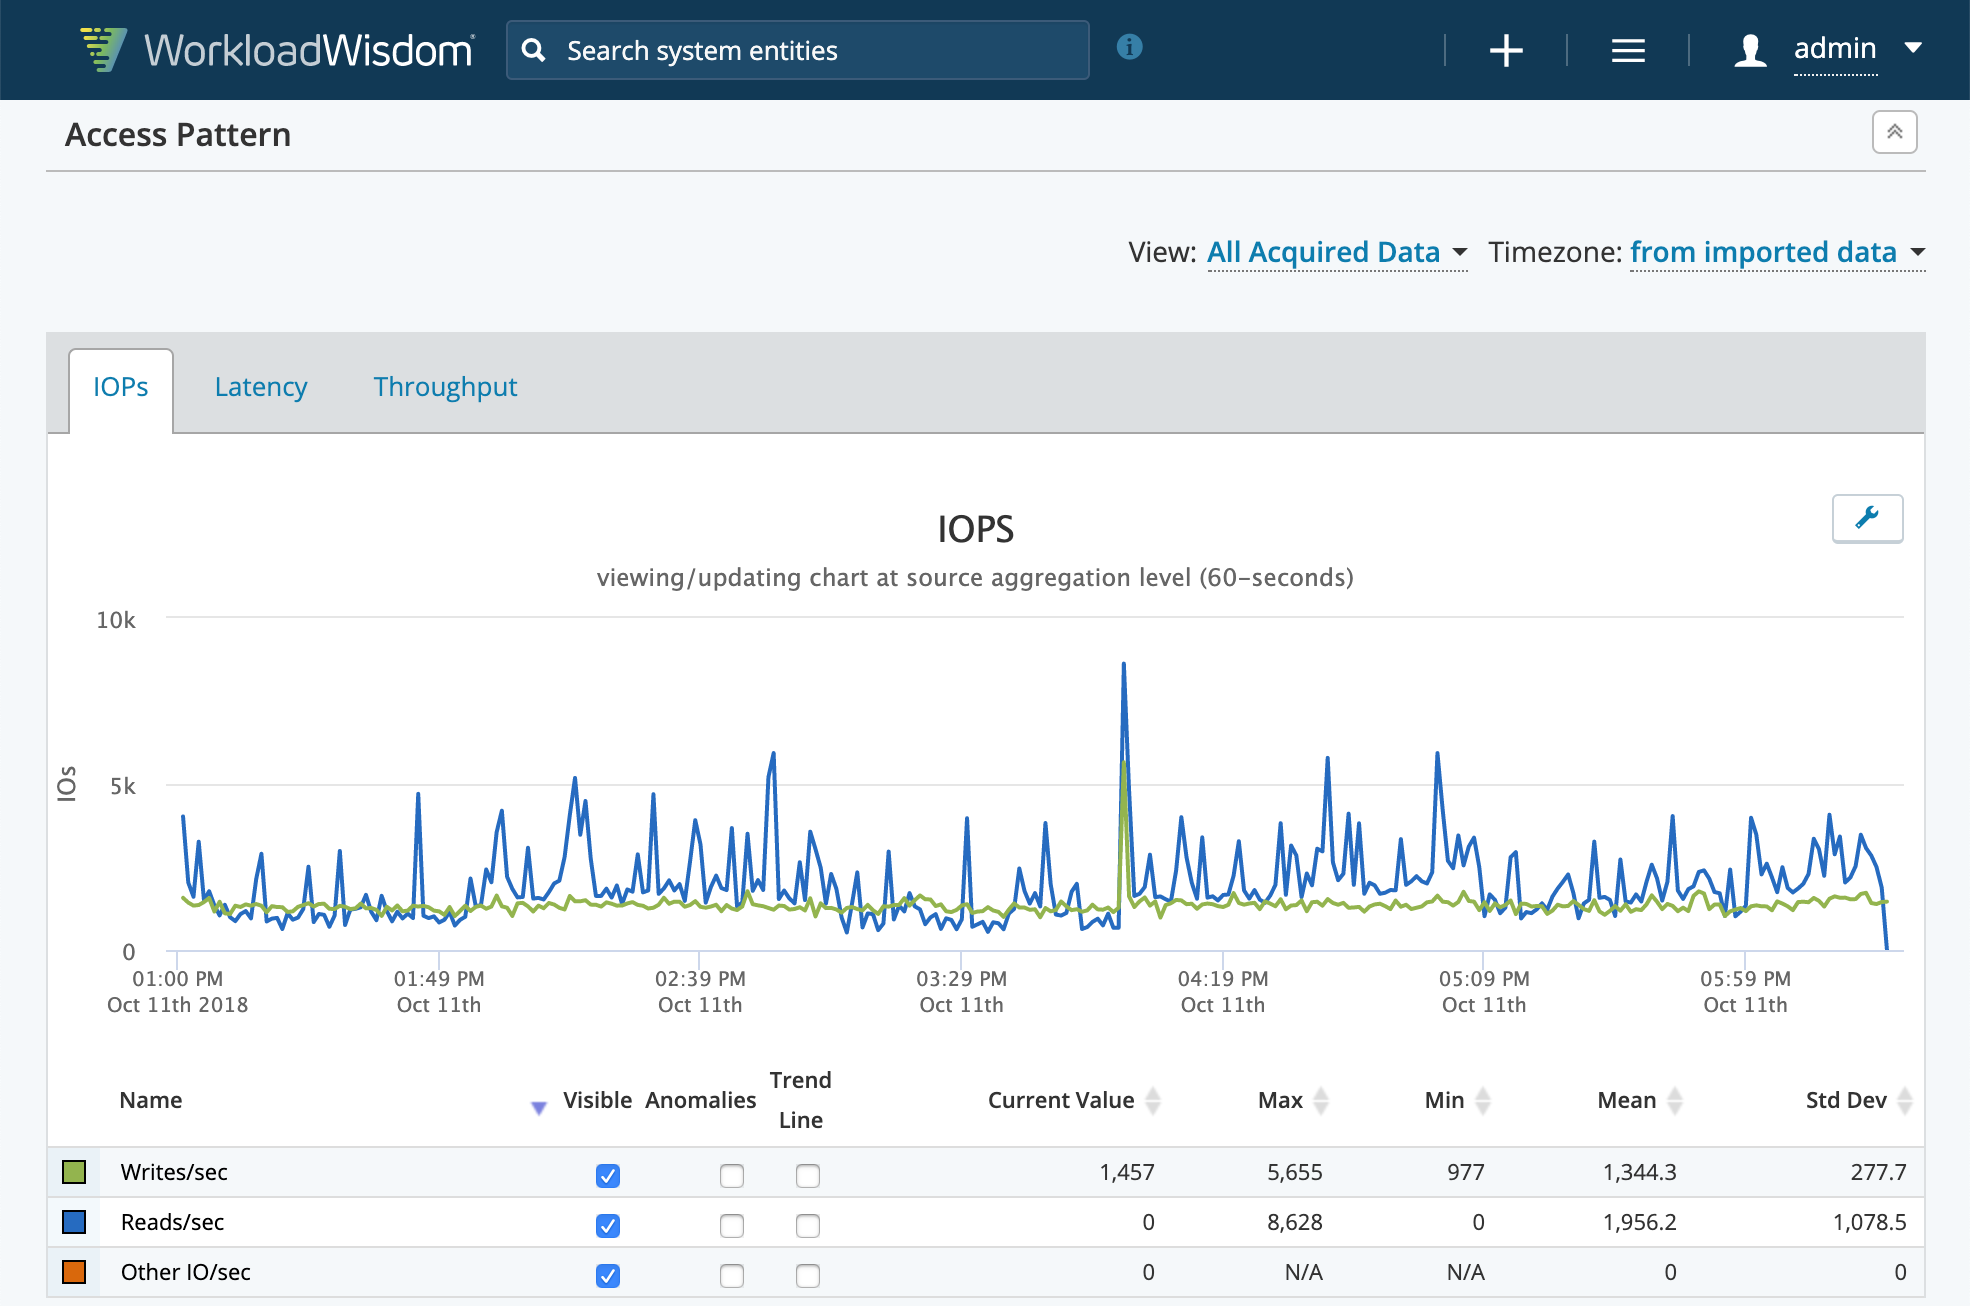Click Writes/sec Mean value 1,344.3
This screenshot has height=1306, width=1970.
1640,1172
